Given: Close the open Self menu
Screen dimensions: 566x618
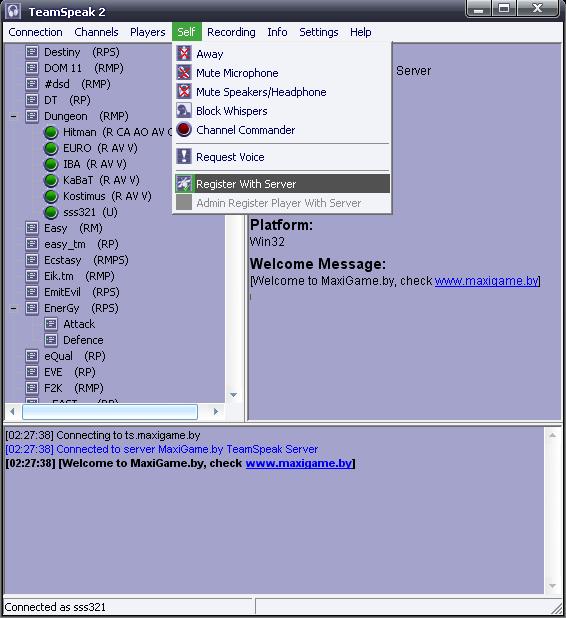Looking at the screenshot, I should [x=186, y=32].
